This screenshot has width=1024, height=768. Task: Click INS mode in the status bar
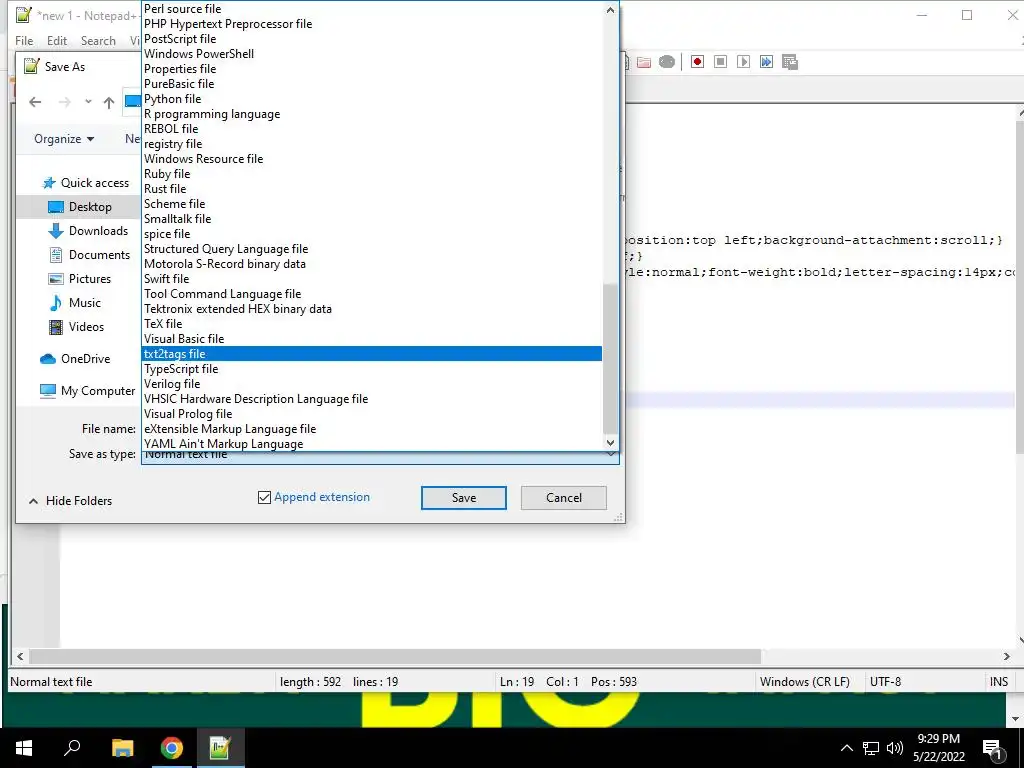click(x=999, y=682)
